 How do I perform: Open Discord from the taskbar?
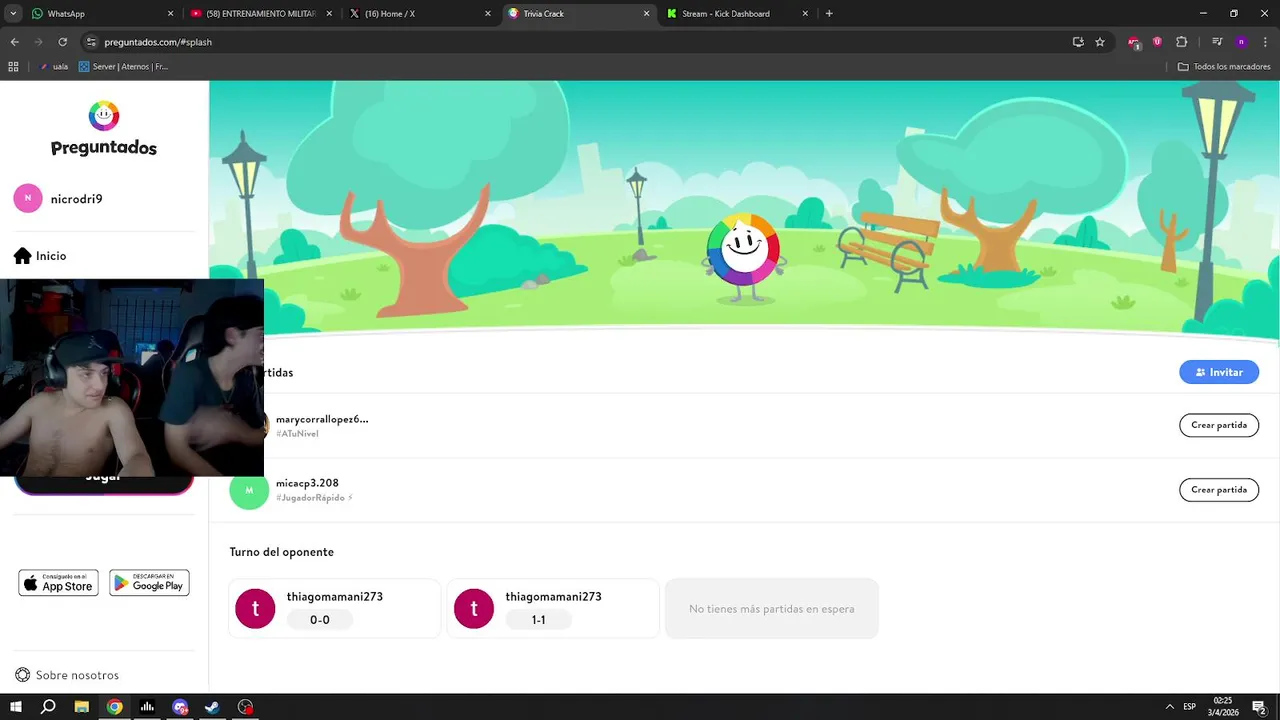(180, 707)
